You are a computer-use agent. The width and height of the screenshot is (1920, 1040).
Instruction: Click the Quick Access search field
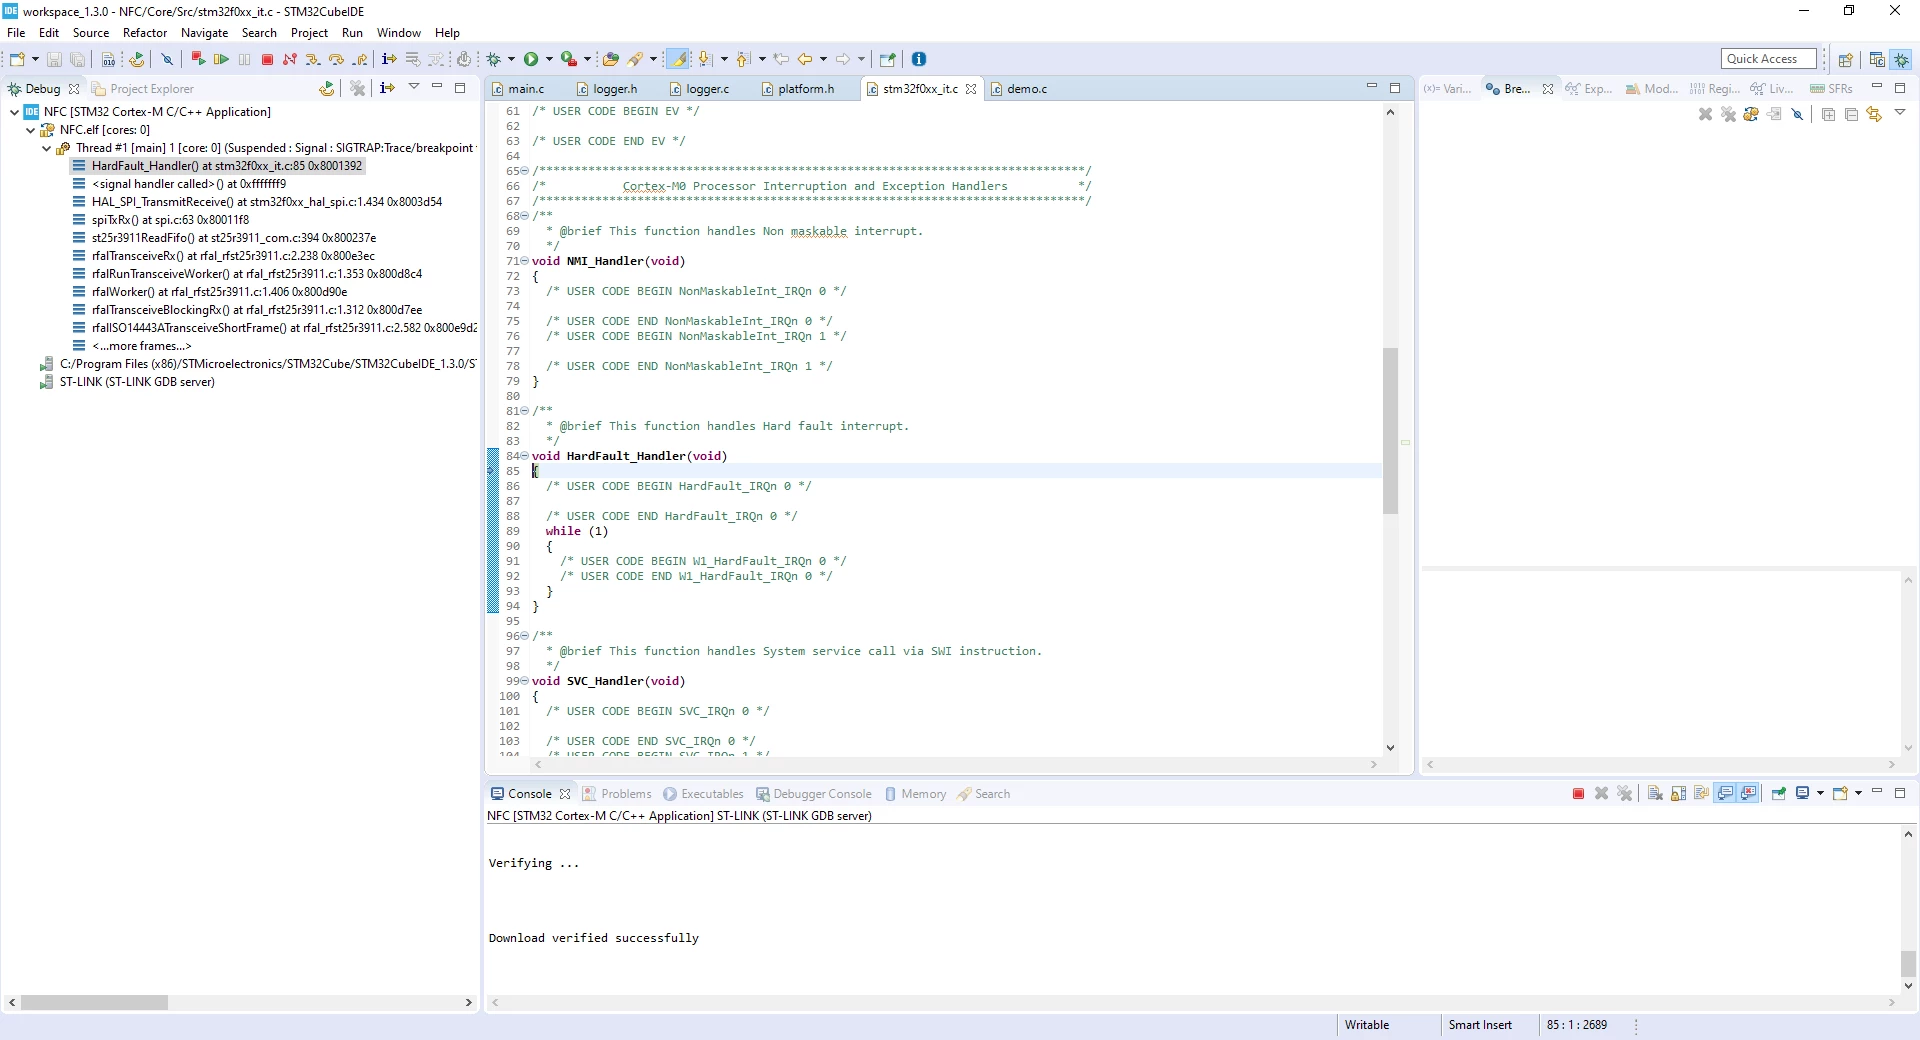point(1768,59)
